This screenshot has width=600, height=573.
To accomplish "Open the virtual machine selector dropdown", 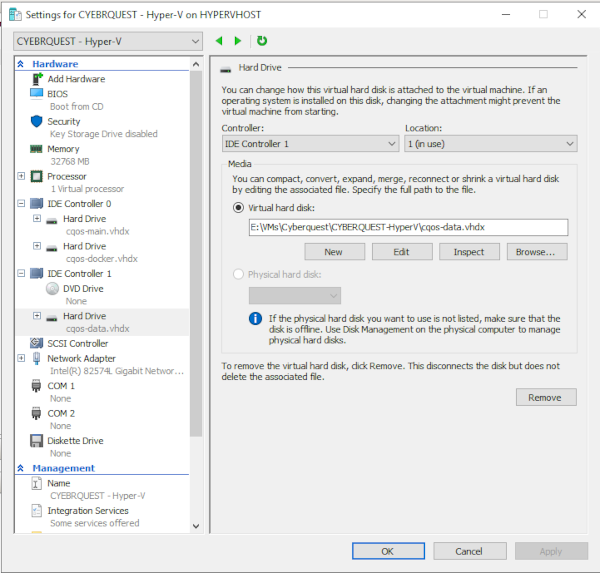I will tap(108, 41).
